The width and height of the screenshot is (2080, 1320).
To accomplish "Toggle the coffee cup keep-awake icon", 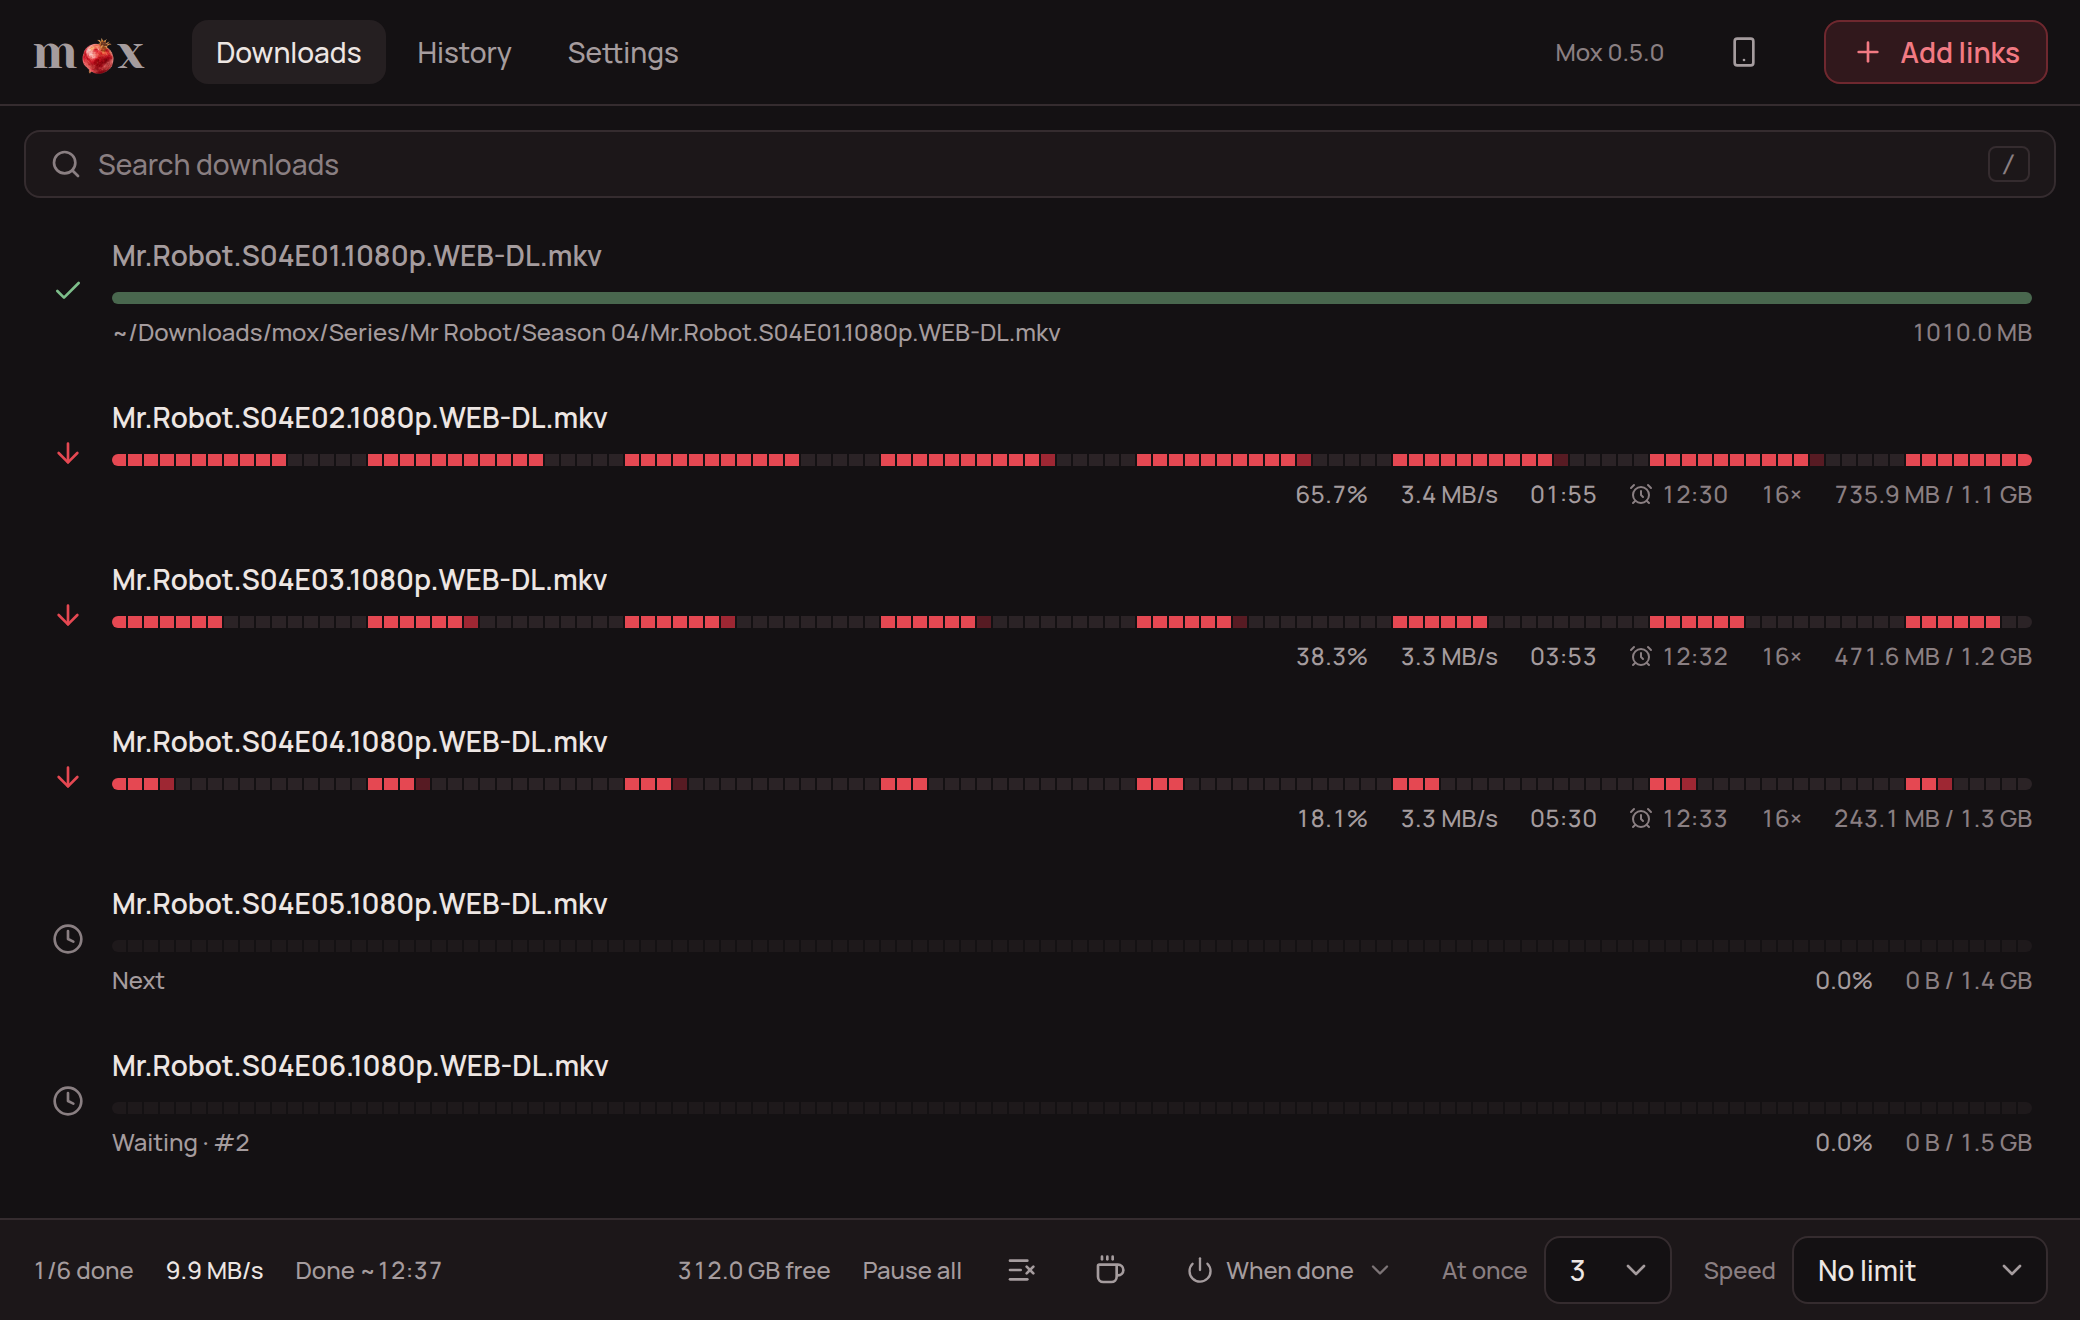I will coord(1109,1270).
